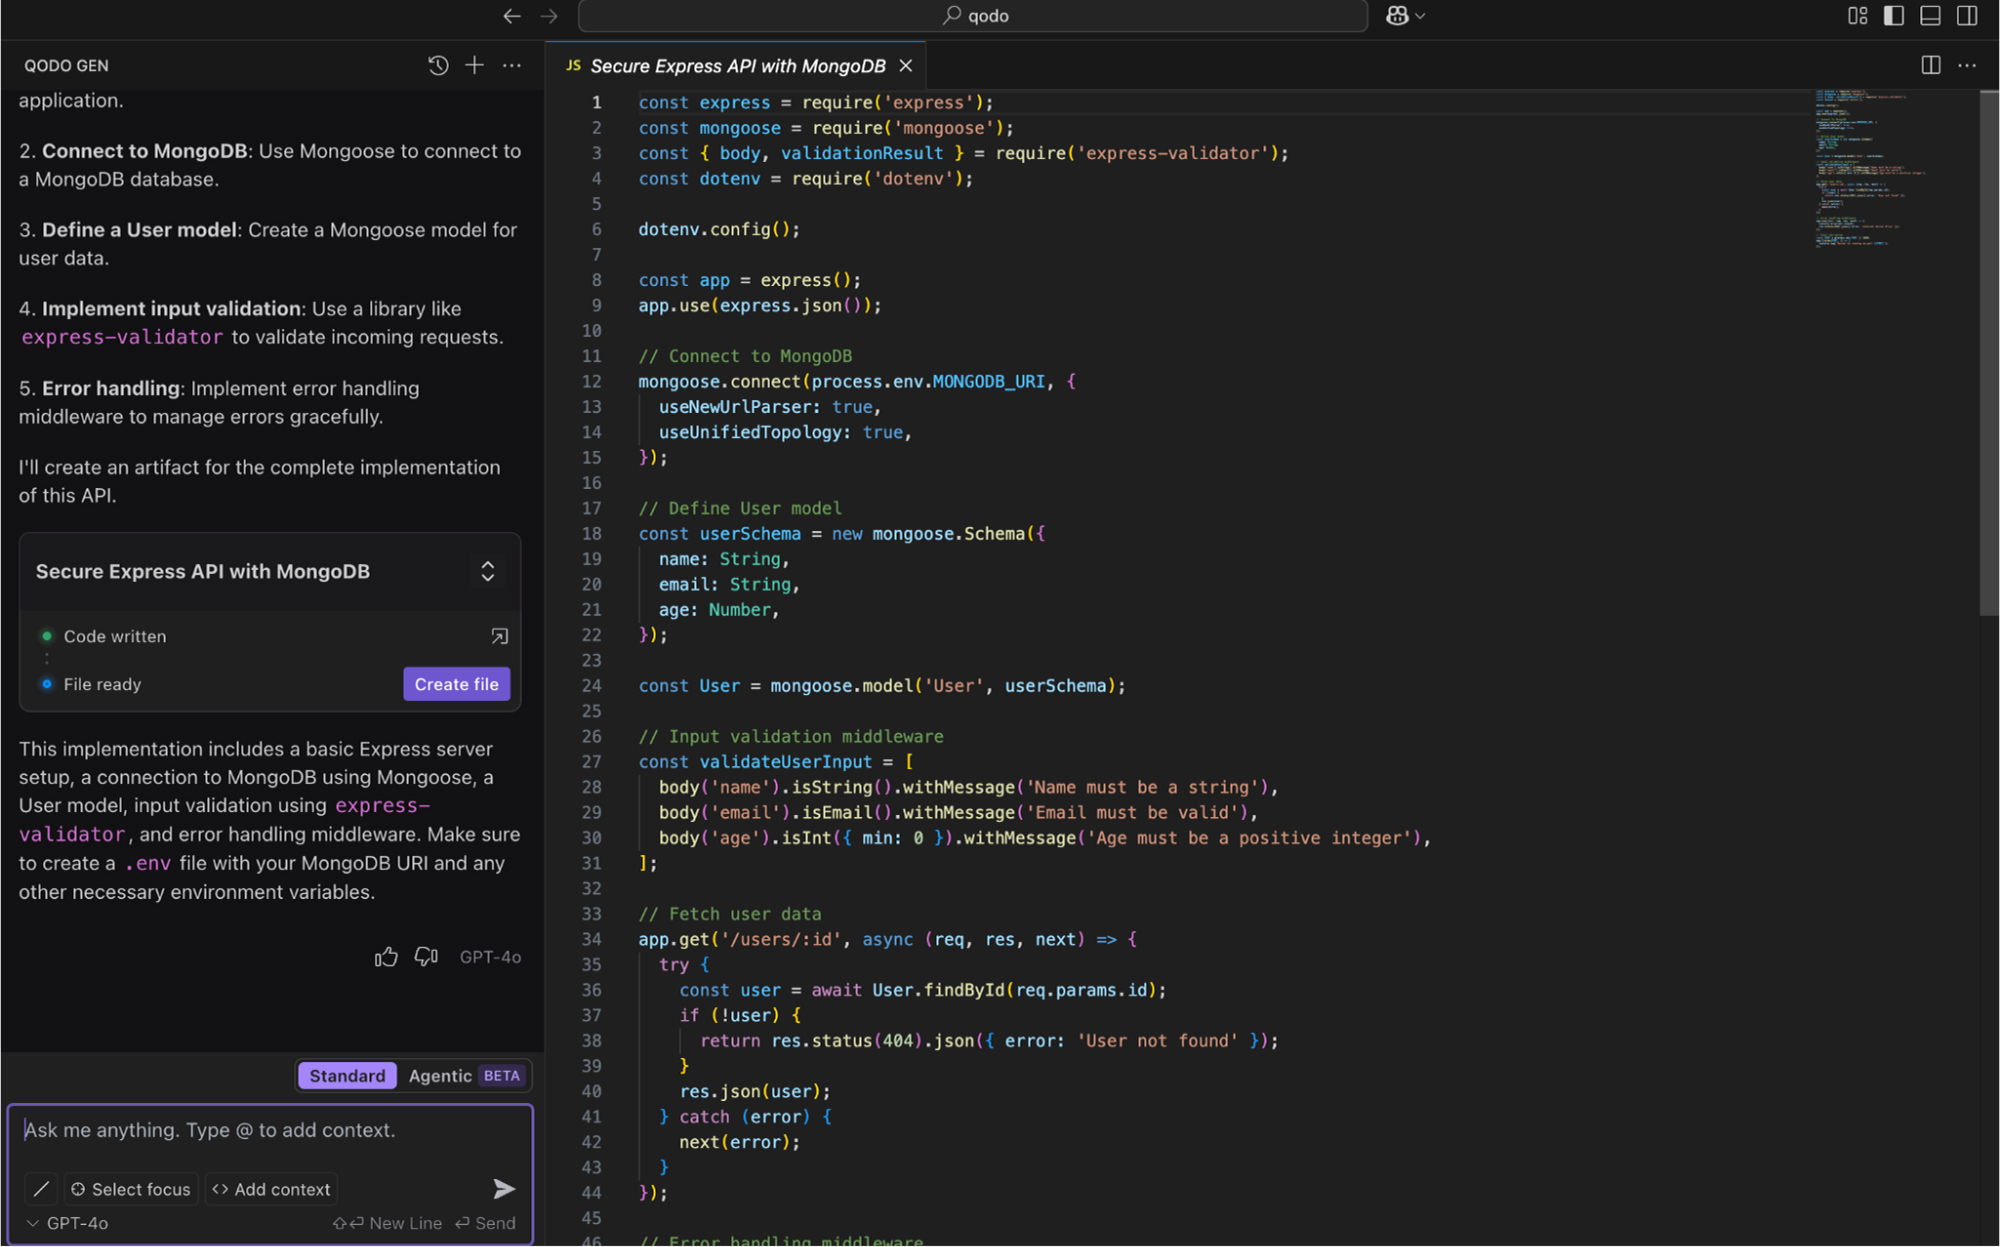Split the editor to the right
Viewport: 2000px width, 1247px height.
[x=1930, y=66]
